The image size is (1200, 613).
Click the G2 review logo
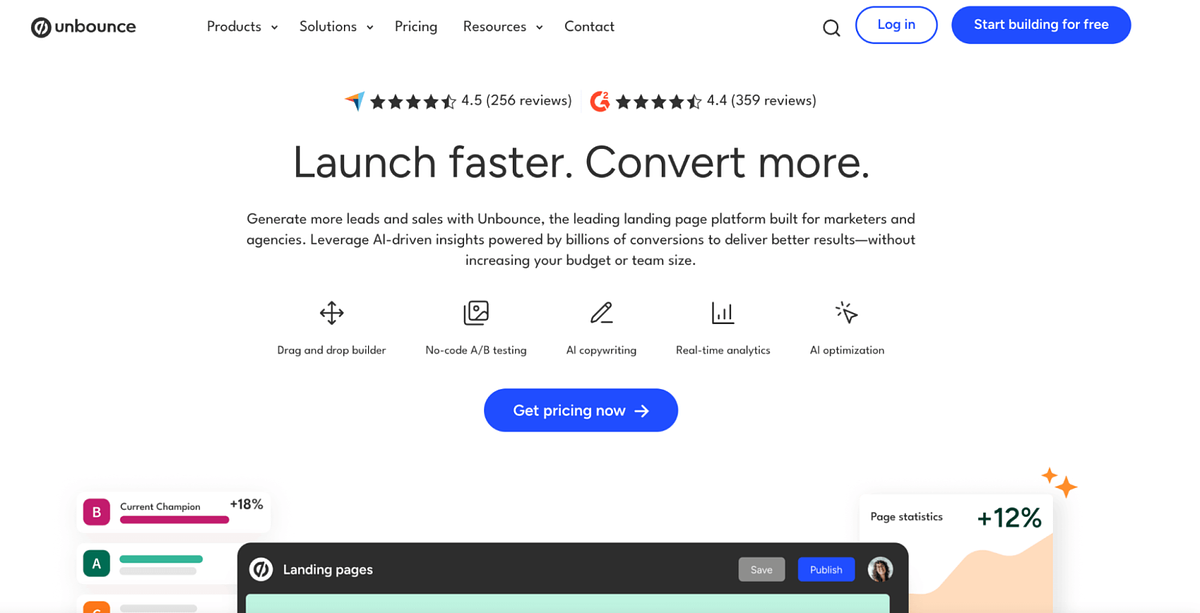[x=599, y=100]
